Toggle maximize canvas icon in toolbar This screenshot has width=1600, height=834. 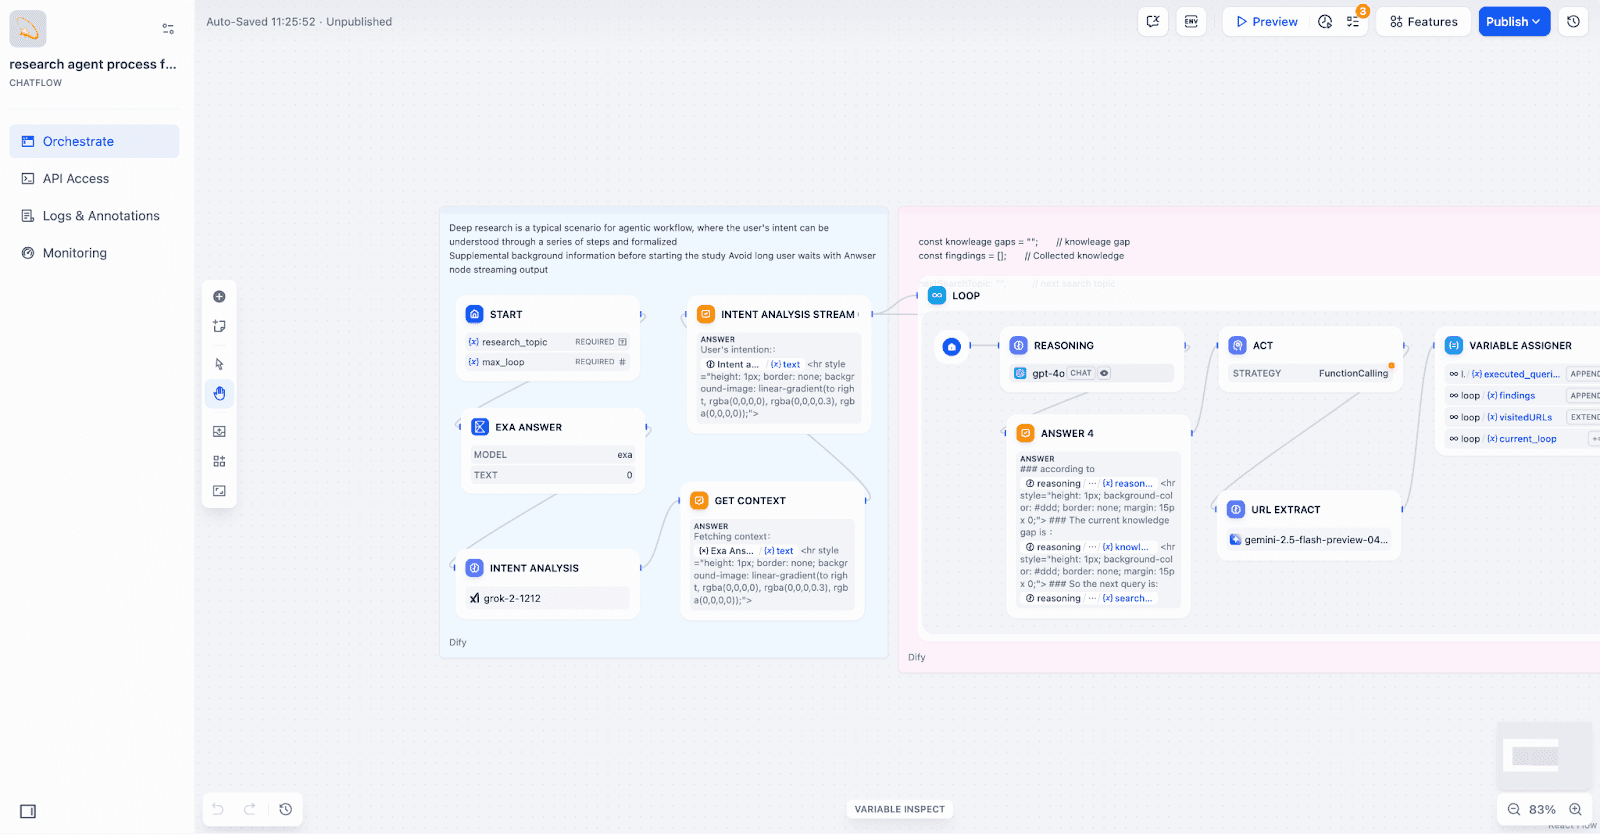tap(219, 491)
